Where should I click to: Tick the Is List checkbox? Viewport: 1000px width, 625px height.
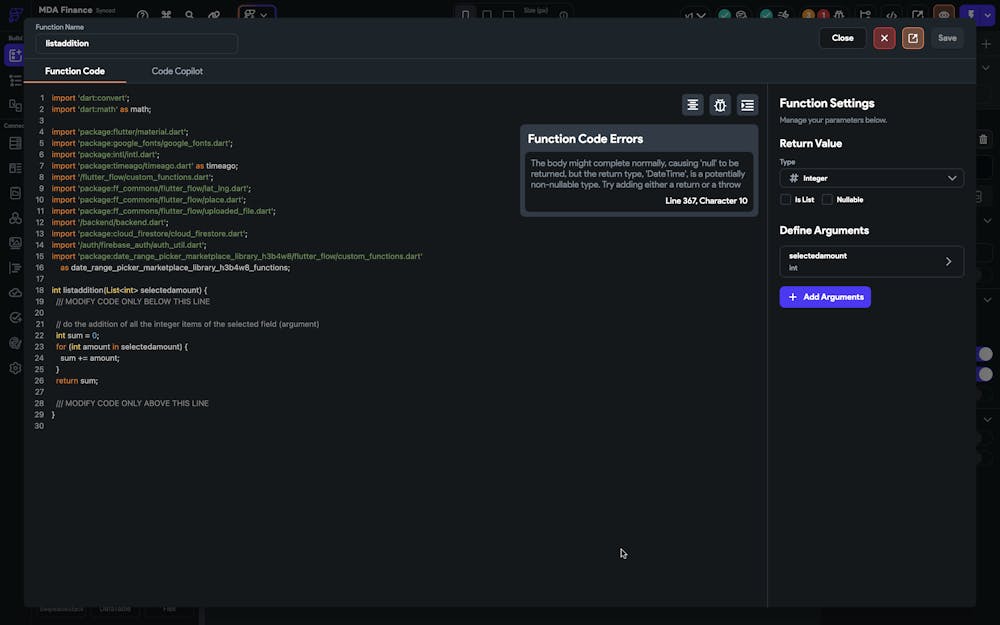click(x=786, y=200)
